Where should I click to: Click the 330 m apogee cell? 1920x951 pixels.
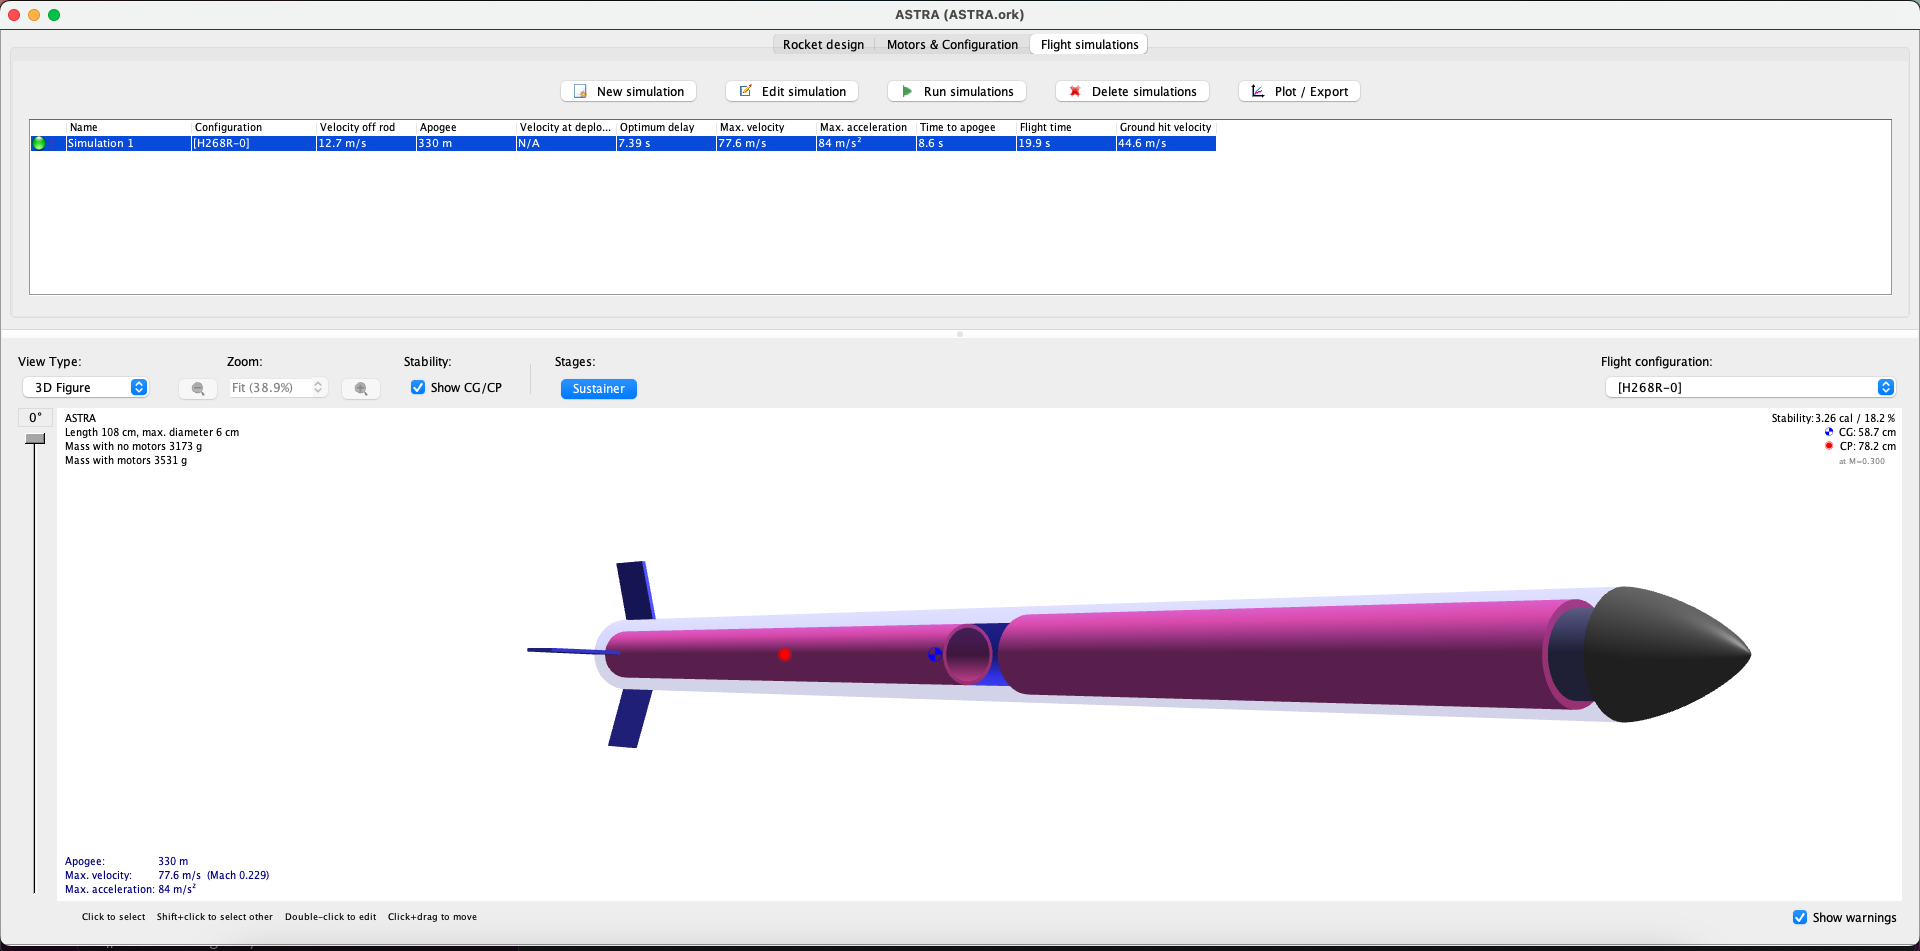click(x=466, y=143)
